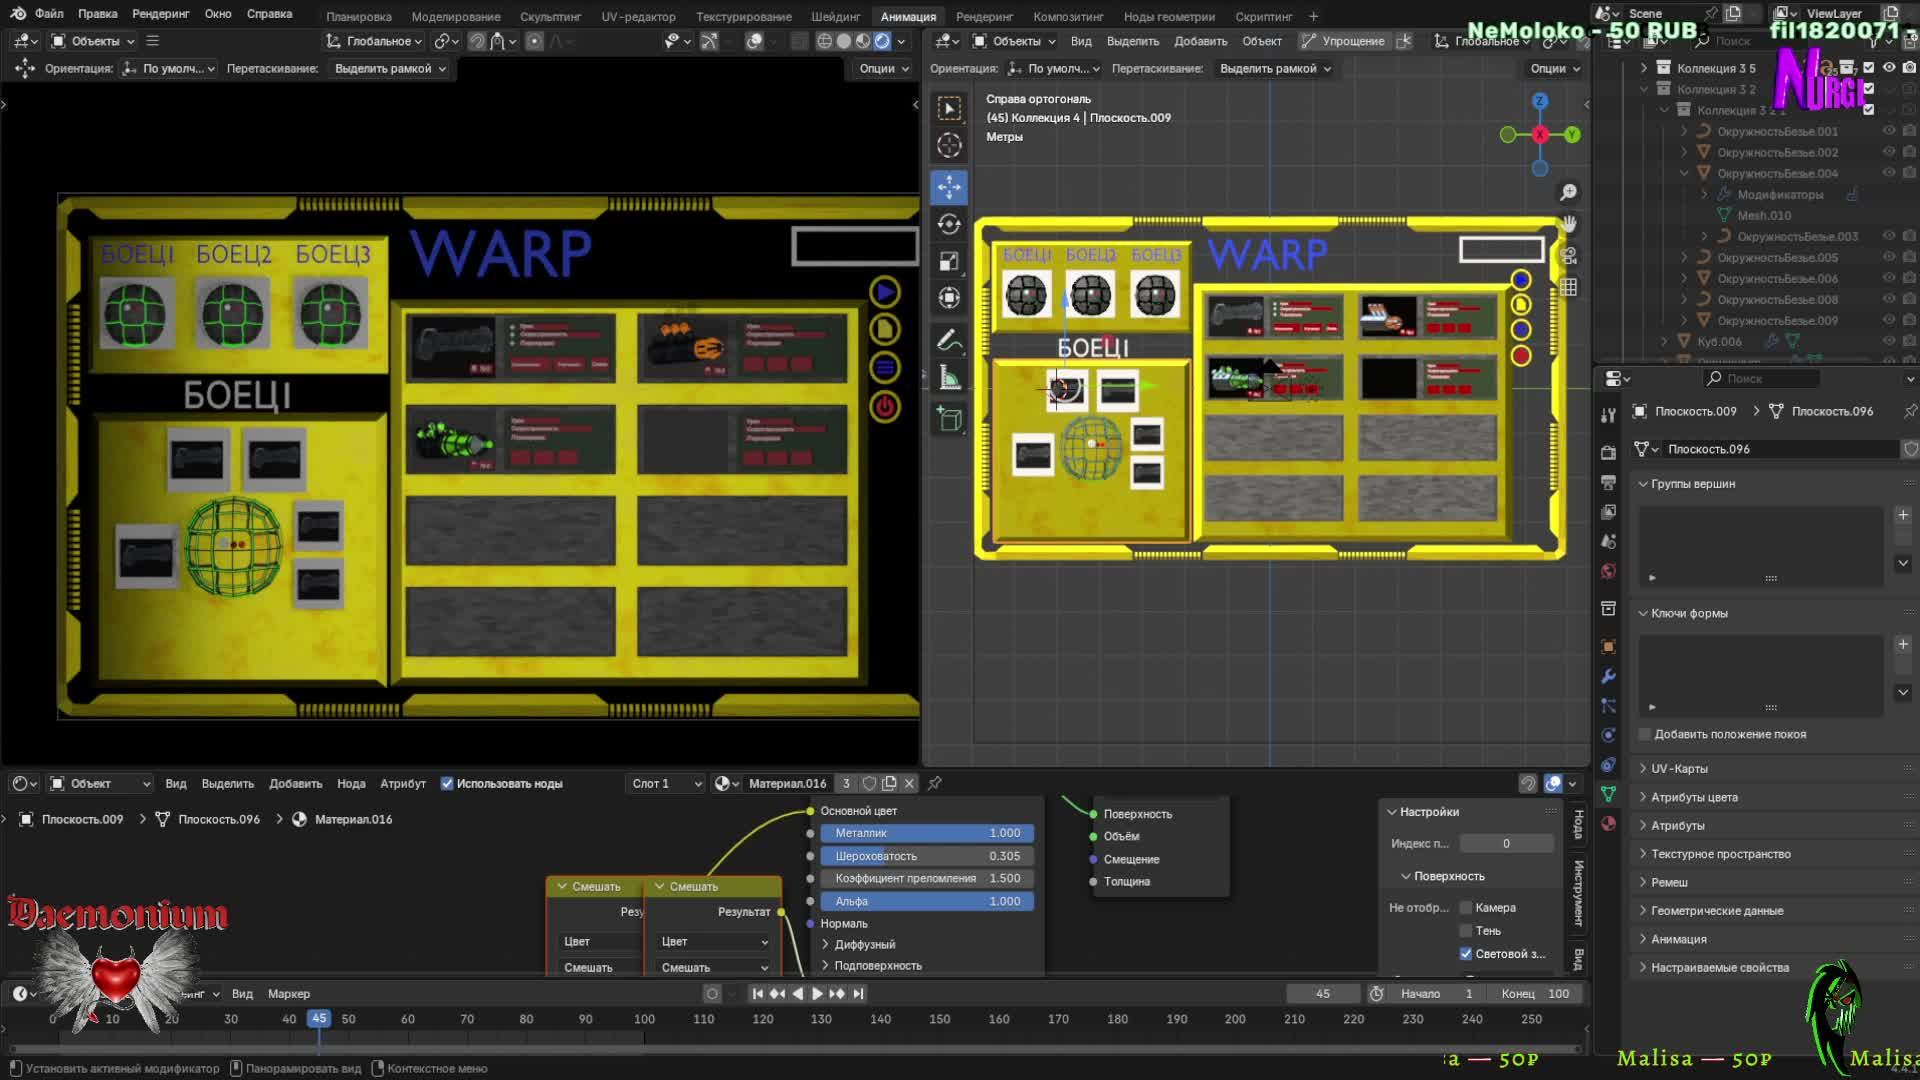Select the Rotate tool in viewport toolbar
Viewport: 1920px width, 1080px height.
click(949, 224)
